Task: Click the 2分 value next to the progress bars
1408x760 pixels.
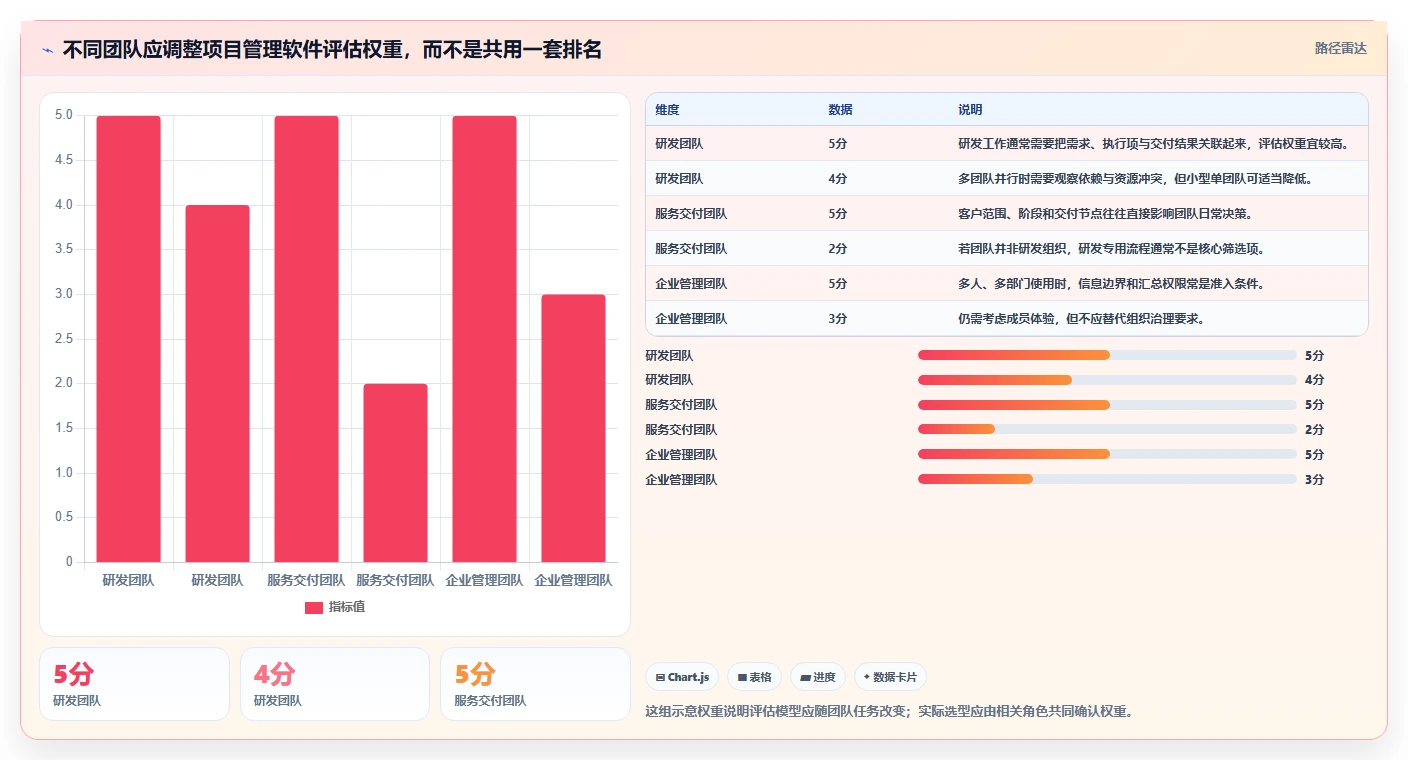Action: [x=1314, y=430]
